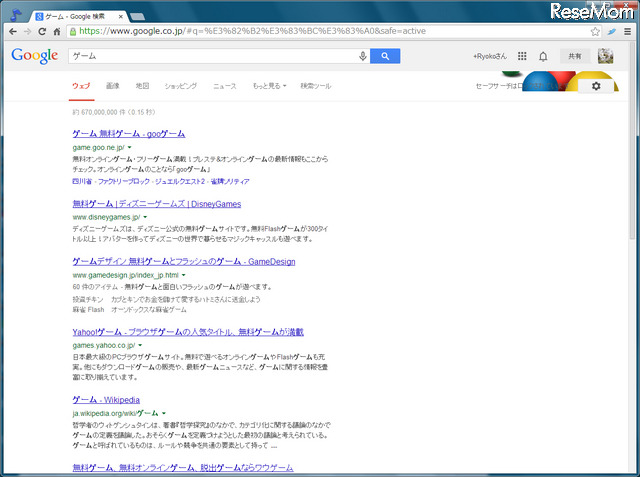The height and width of the screenshot is (477, 640).
Task: Close the Google search tab
Action: click(x=120, y=17)
